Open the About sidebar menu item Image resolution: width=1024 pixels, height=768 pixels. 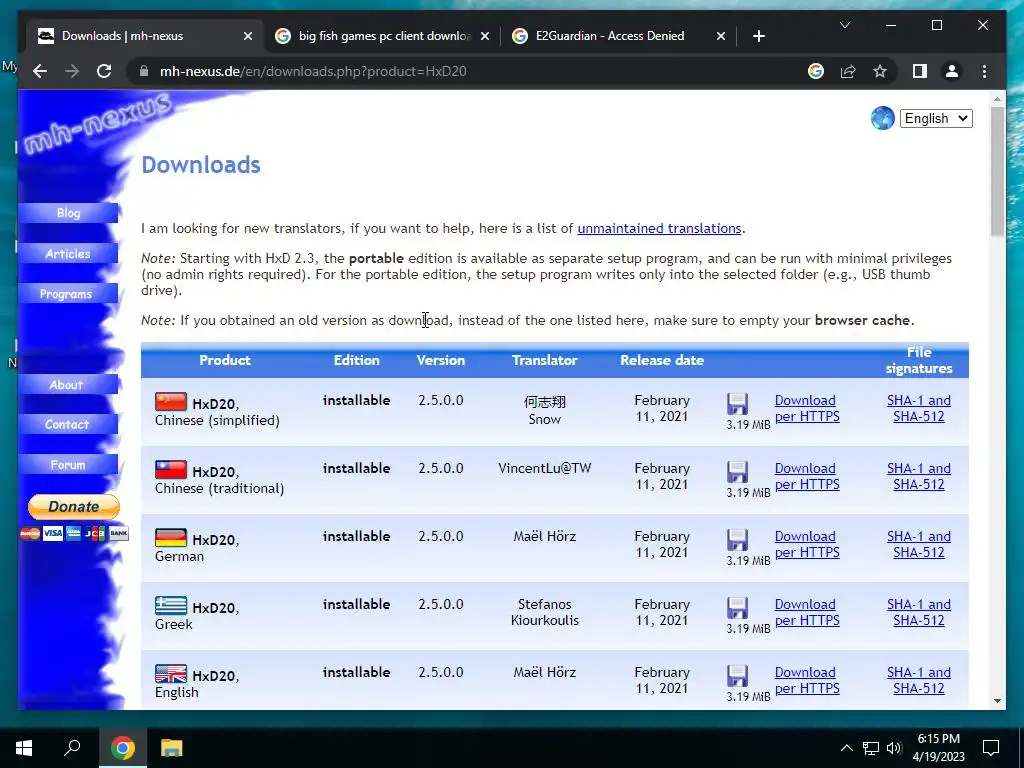coord(68,385)
